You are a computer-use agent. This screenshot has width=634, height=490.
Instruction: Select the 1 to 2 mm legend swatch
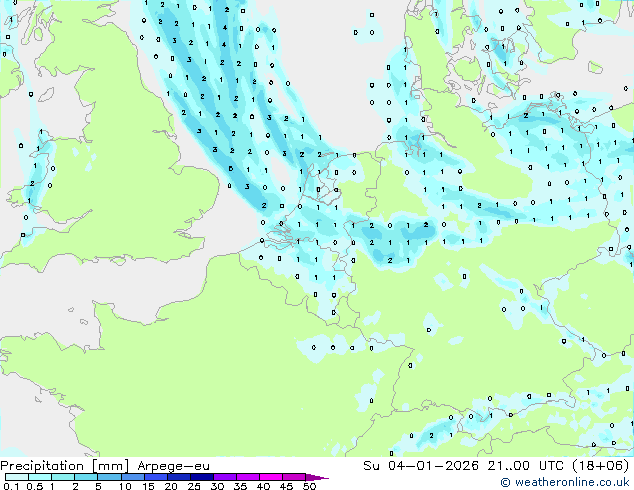pyautogui.click(x=63, y=477)
